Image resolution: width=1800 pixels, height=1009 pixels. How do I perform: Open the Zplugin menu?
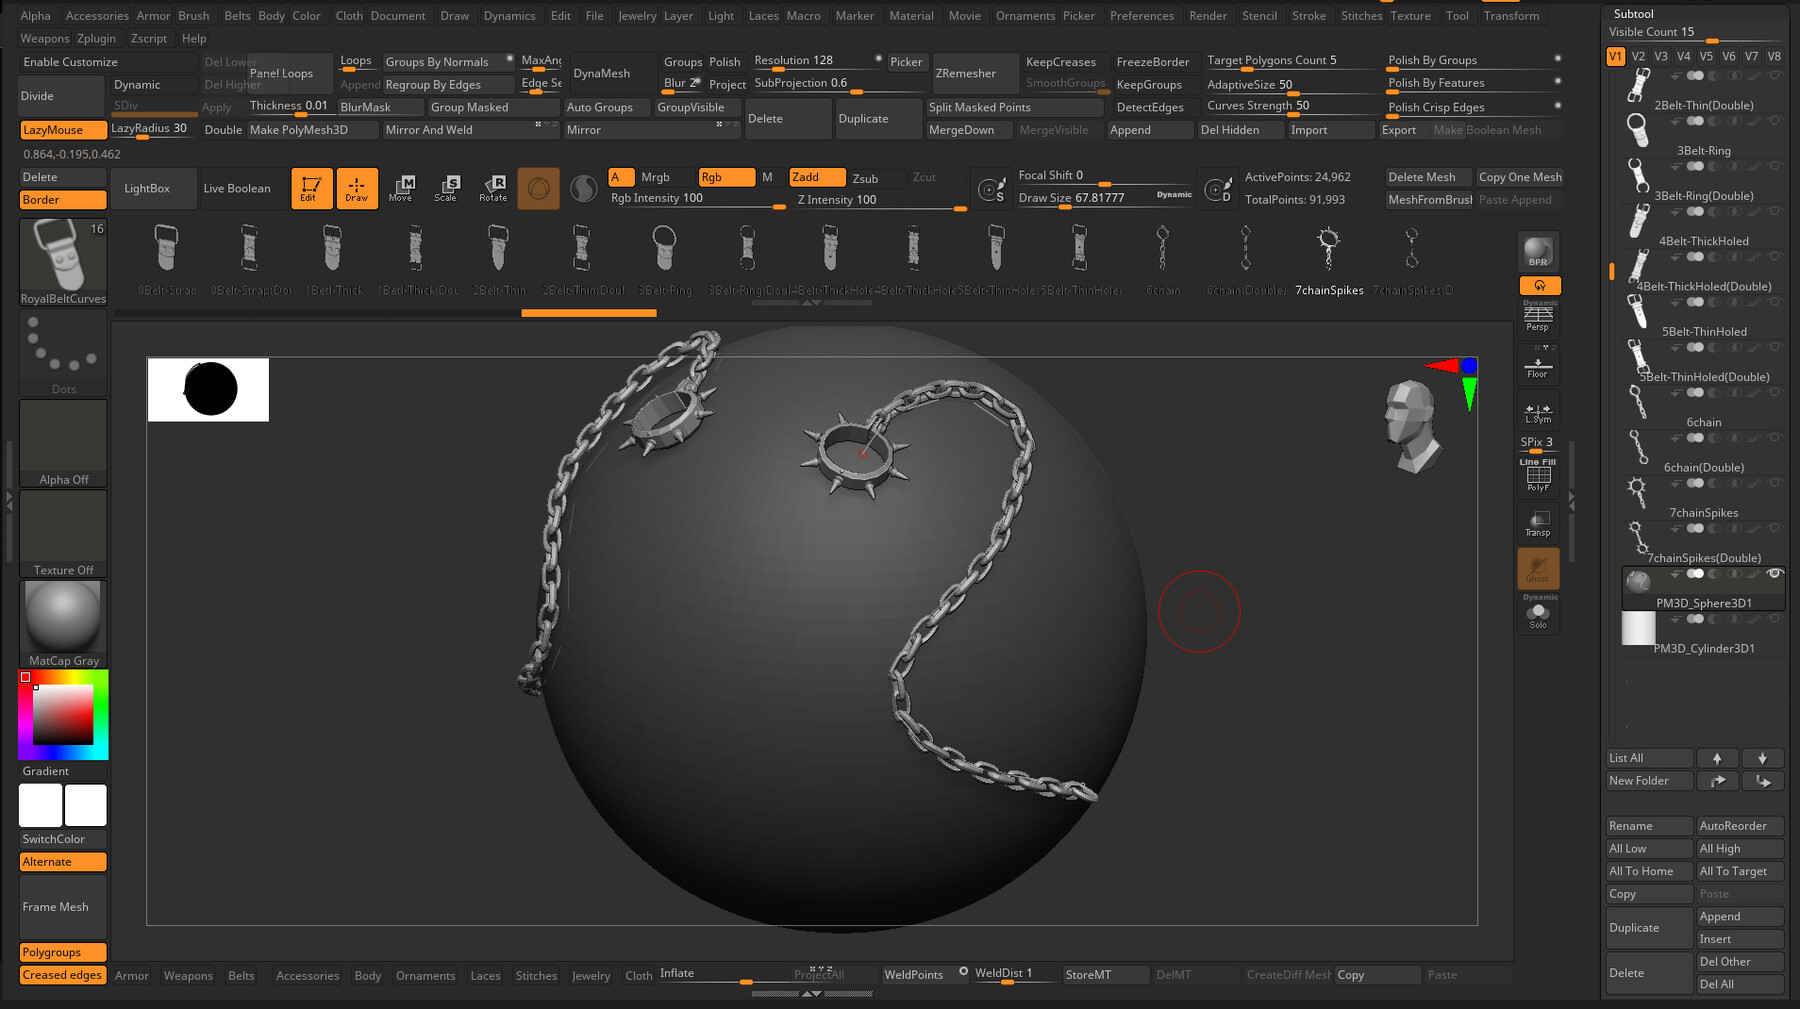click(96, 38)
